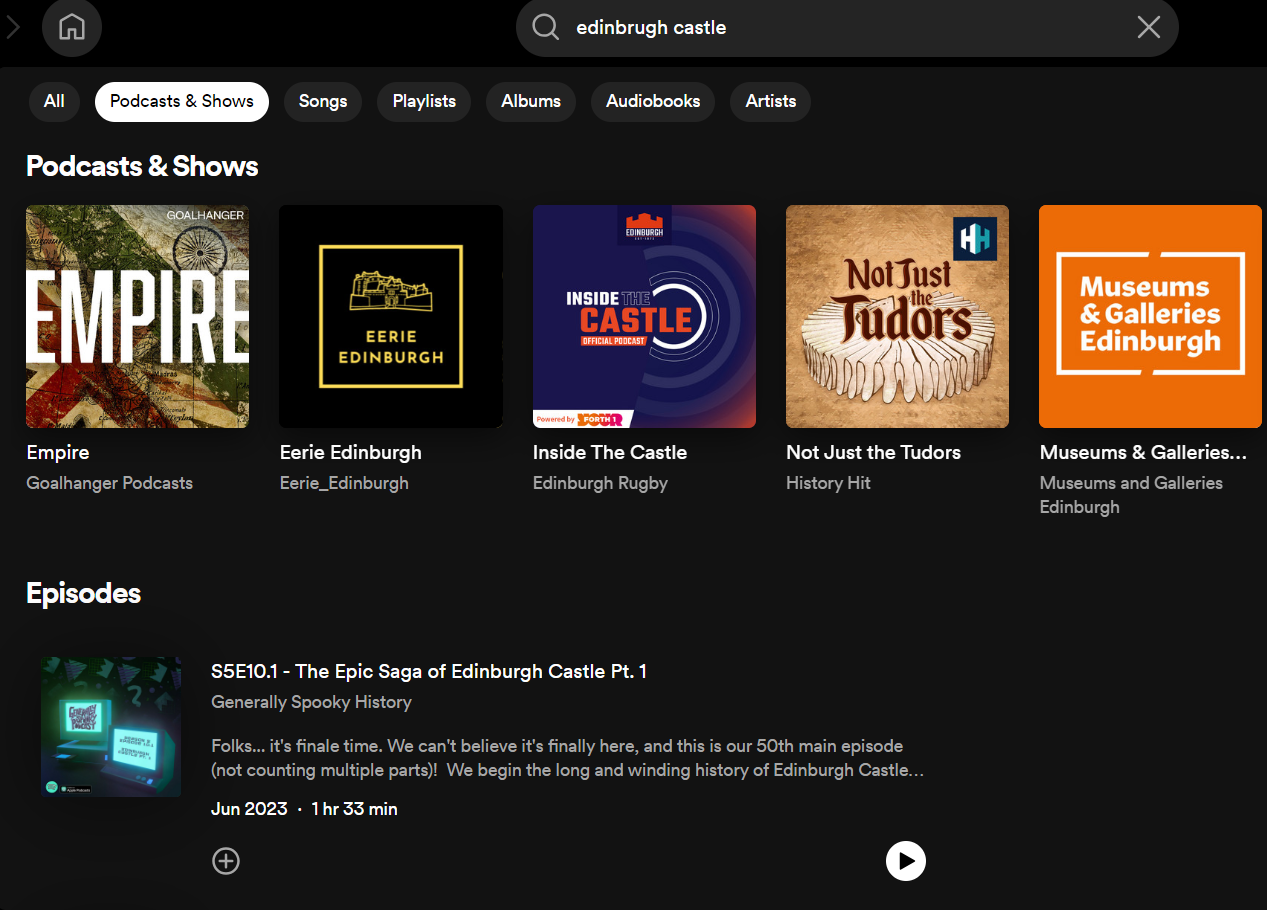Click the Not Just the Tudors title
This screenshot has width=1267, height=910.
[x=873, y=452]
